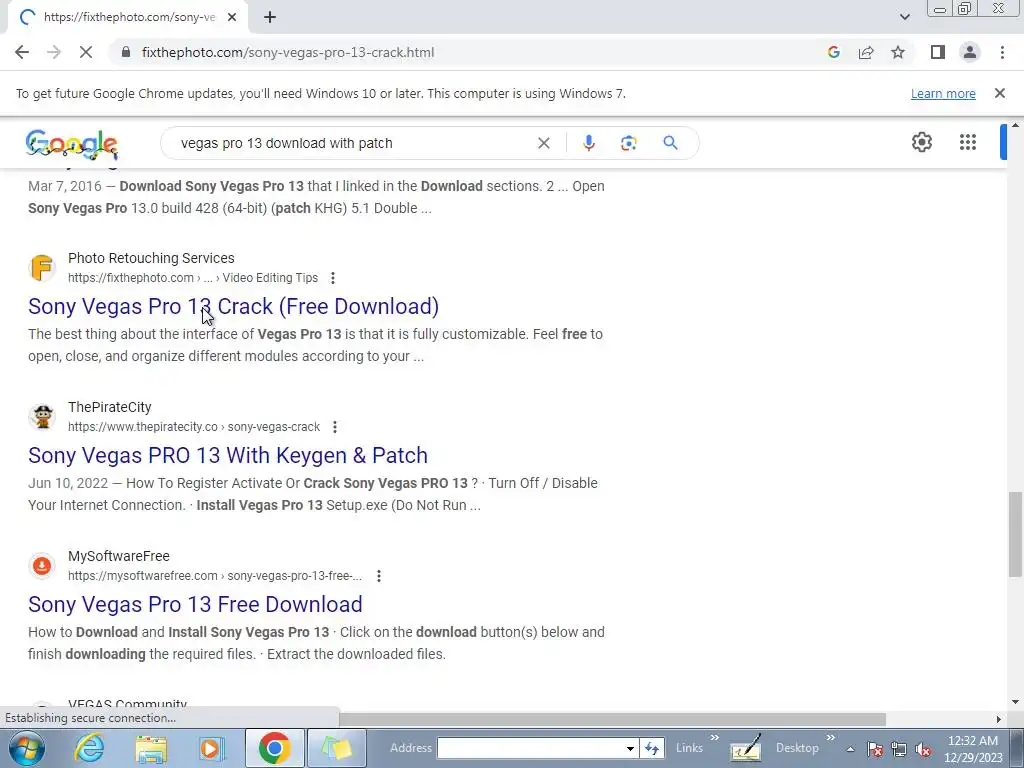Click the vertical scrollbar thumb
This screenshot has width=1024, height=768.
click(1015, 535)
